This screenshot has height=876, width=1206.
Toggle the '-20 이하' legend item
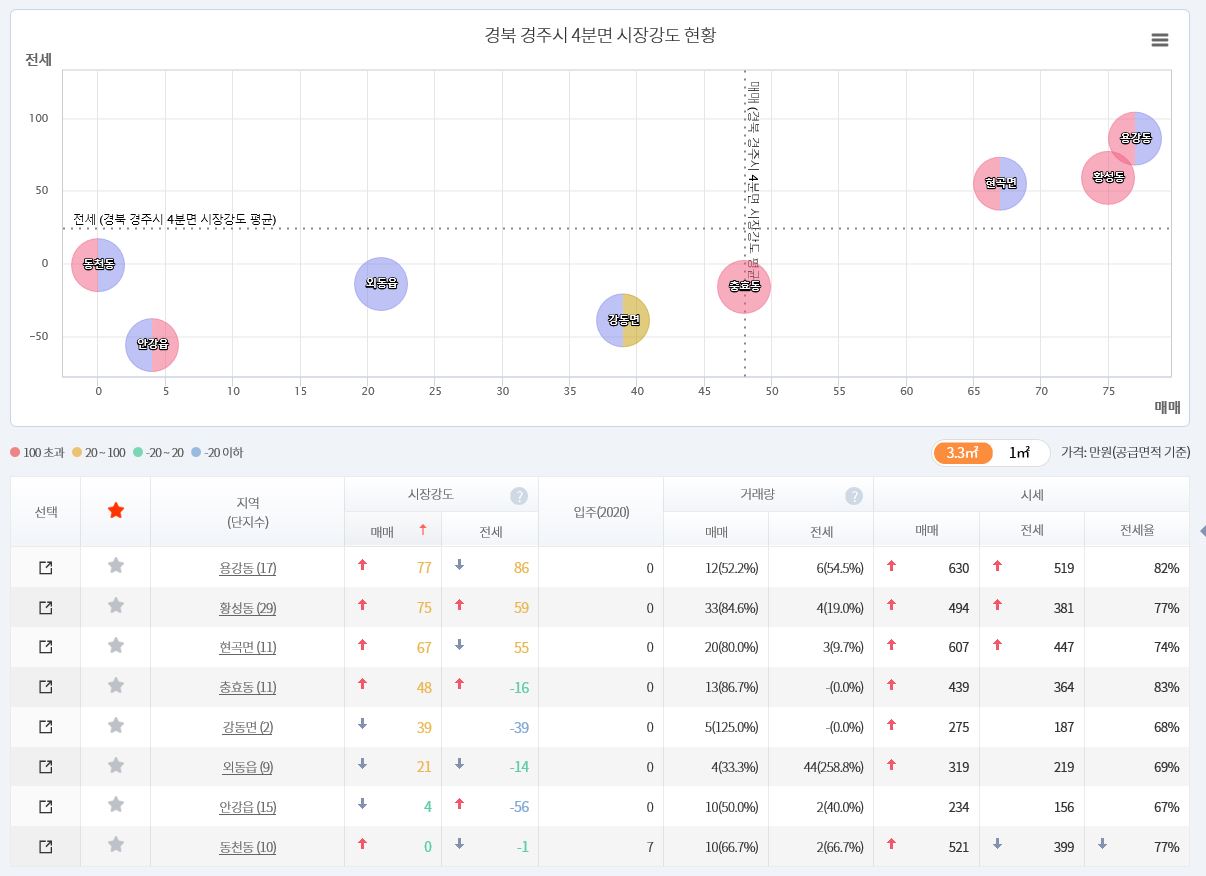pos(217,453)
